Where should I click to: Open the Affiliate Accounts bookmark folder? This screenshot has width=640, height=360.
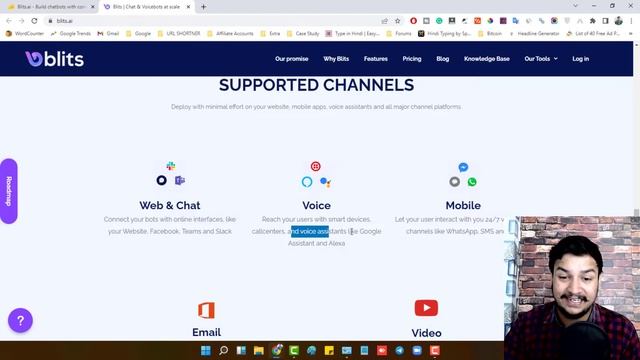tap(230, 33)
